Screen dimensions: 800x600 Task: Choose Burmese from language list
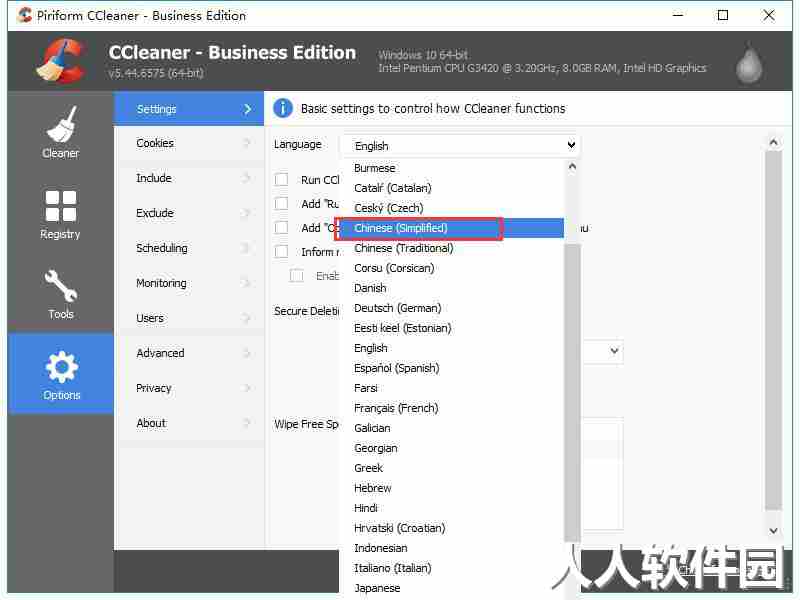pos(452,168)
